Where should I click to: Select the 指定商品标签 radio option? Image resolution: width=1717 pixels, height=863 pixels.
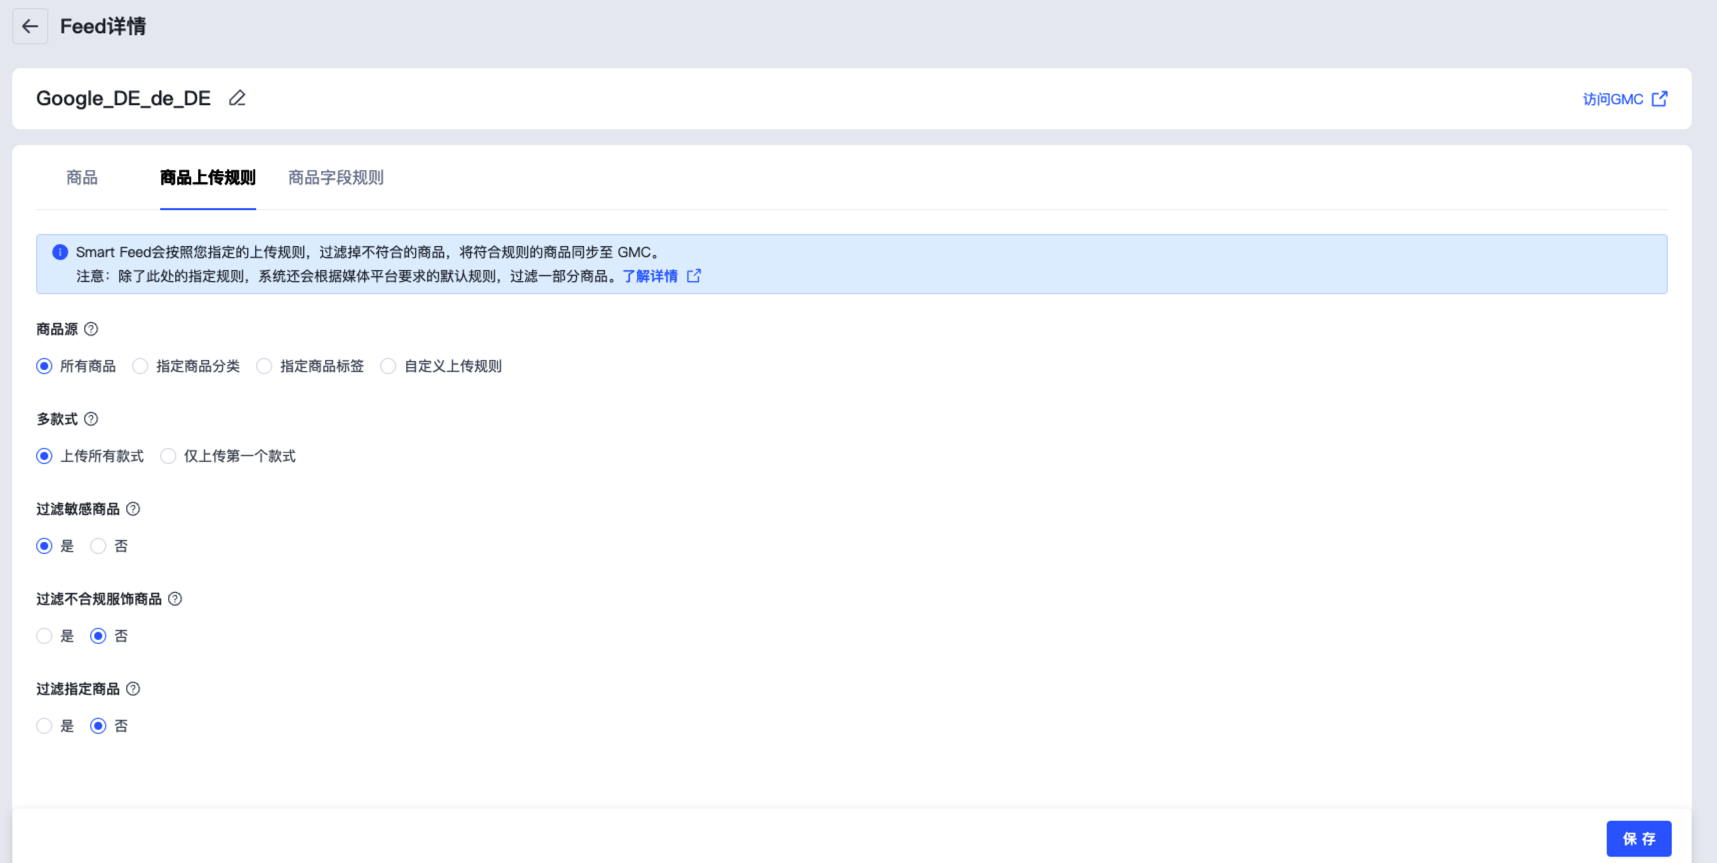265,366
